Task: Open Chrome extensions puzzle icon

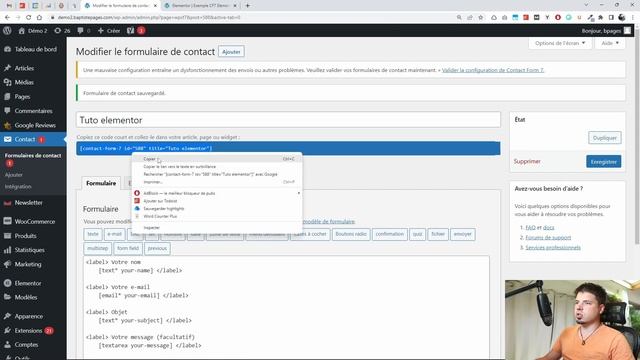Action: coord(600,18)
